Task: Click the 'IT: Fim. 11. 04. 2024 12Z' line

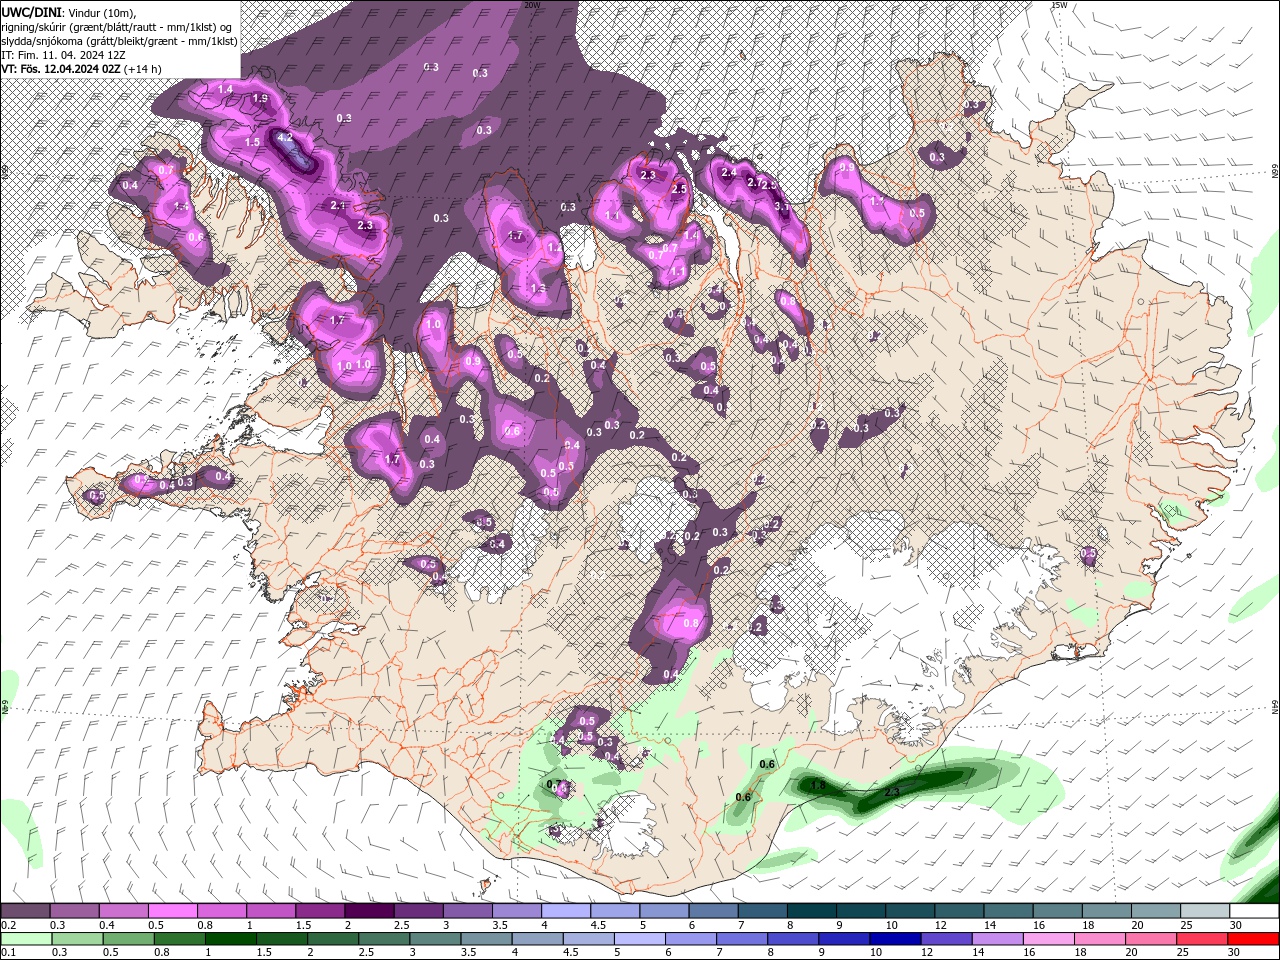Action: tap(64, 54)
